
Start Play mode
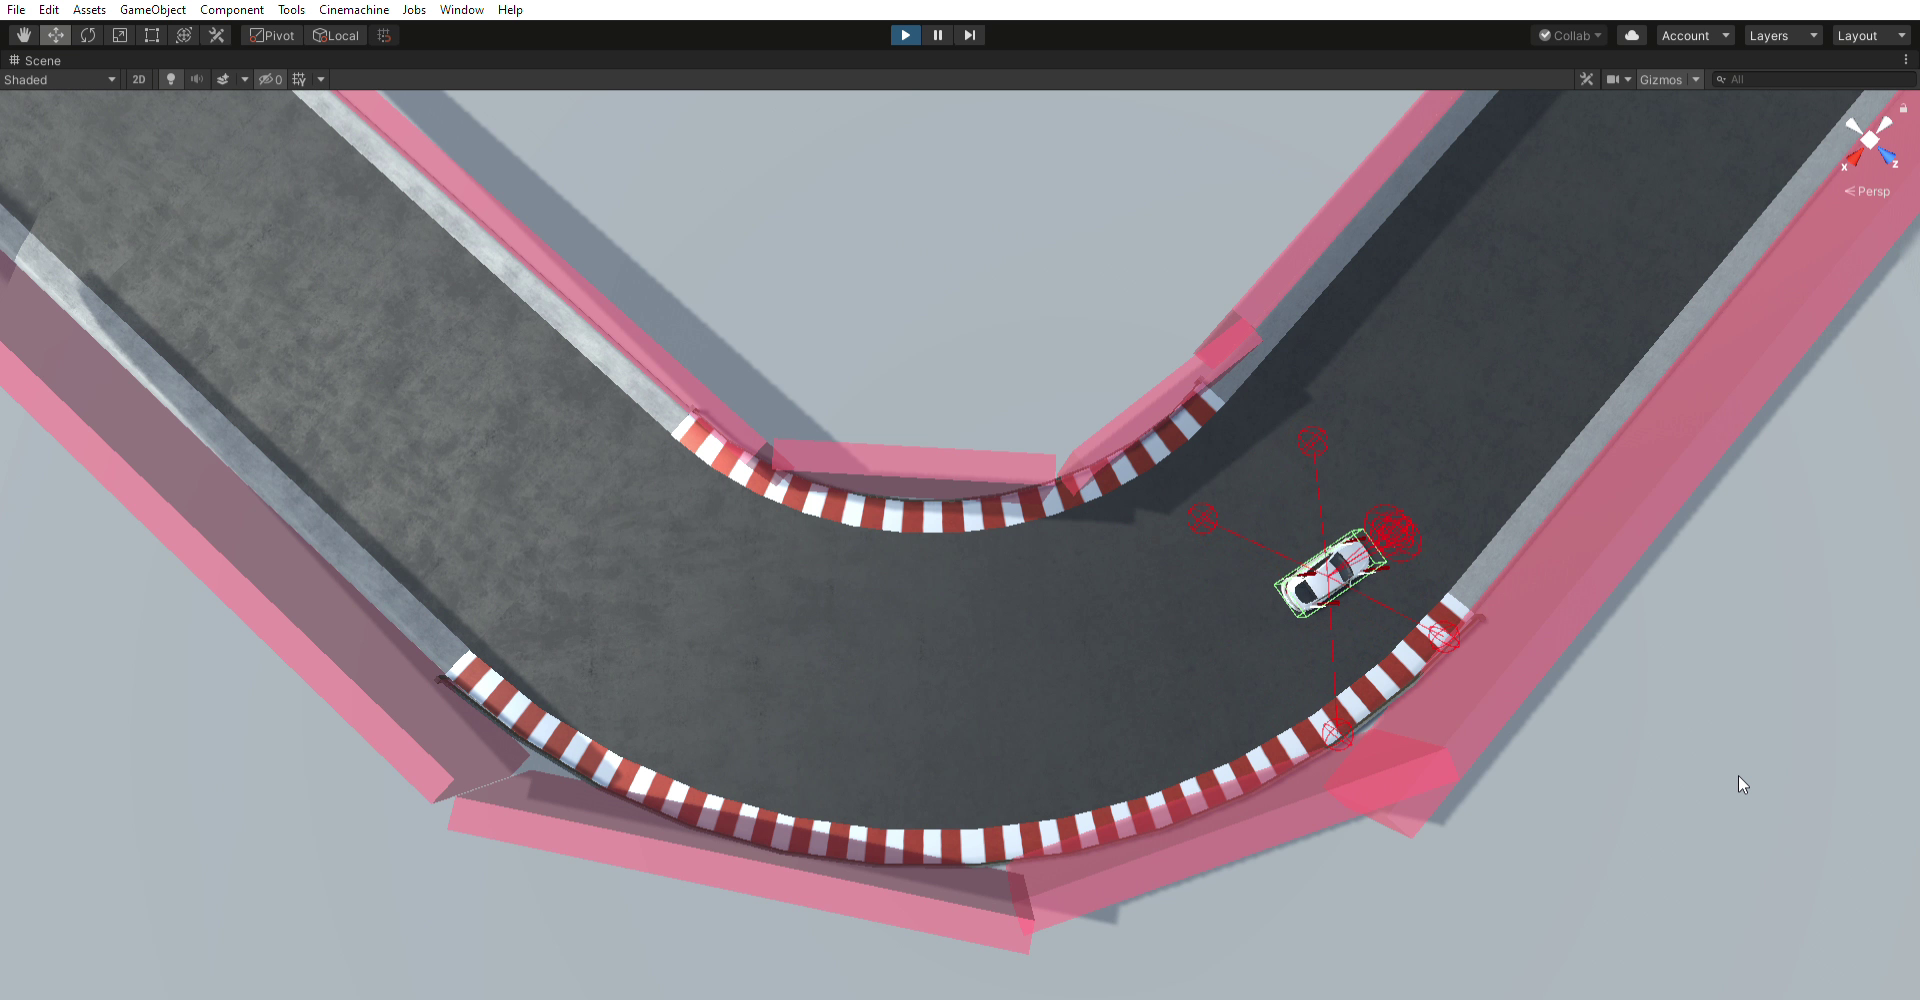tap(905, 35)
